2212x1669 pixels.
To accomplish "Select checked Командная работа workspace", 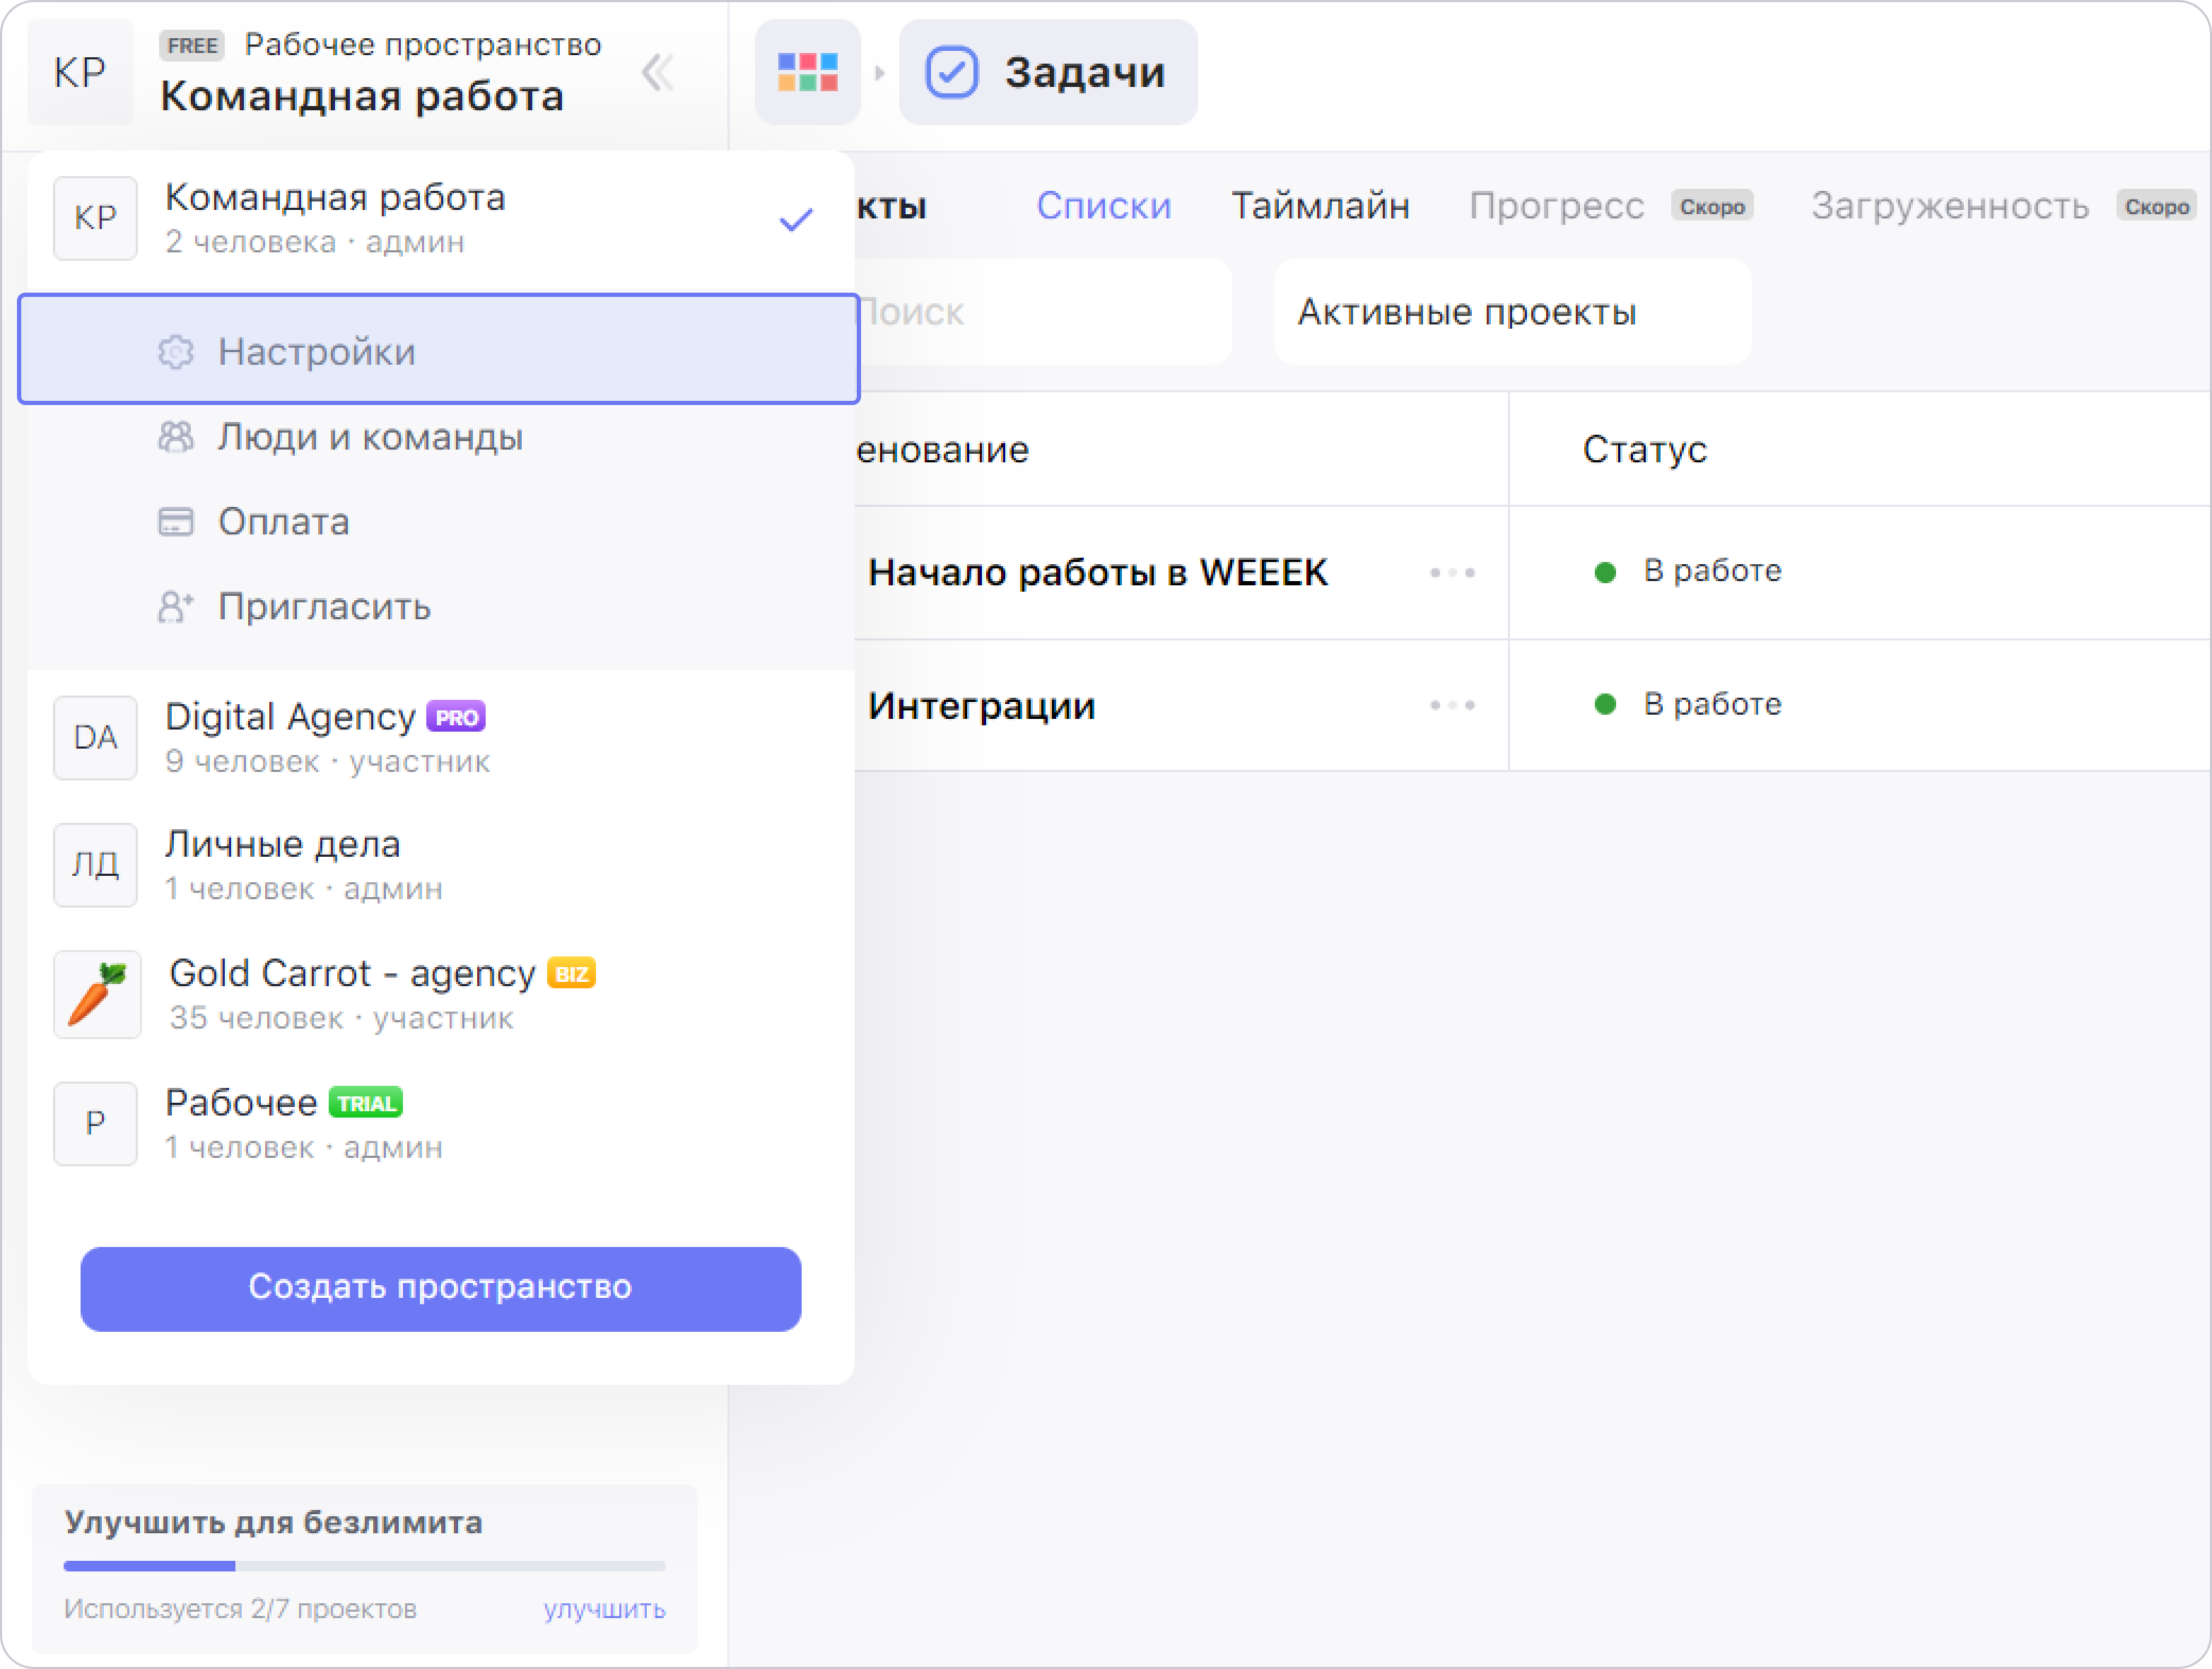I will coord(440,218).
